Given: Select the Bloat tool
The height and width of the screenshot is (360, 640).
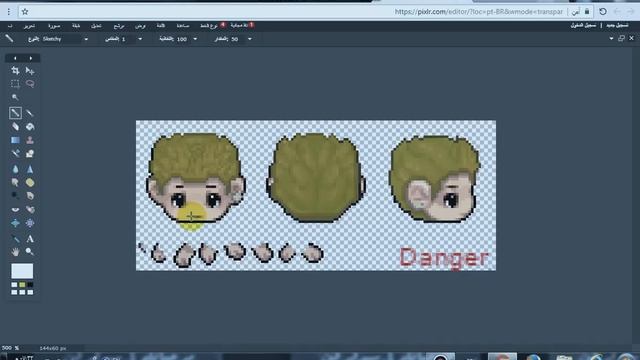Looking at the screenshot, I should pos(15,223).
